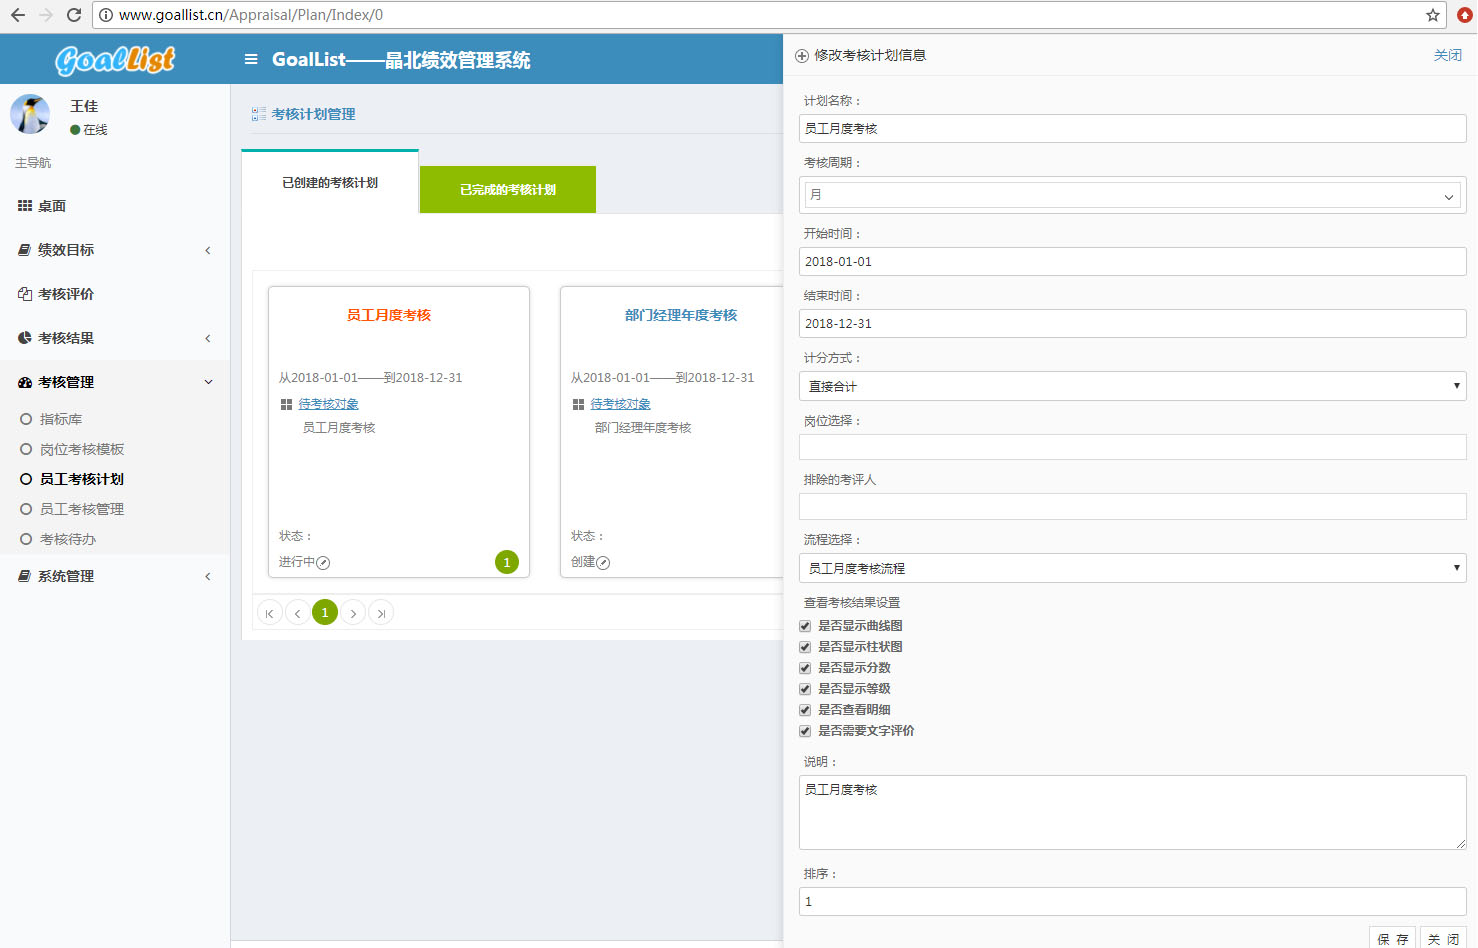The height and width of the screenshot is (948, 1478).
Task: Click the browser back arrow
Action: 18,15
